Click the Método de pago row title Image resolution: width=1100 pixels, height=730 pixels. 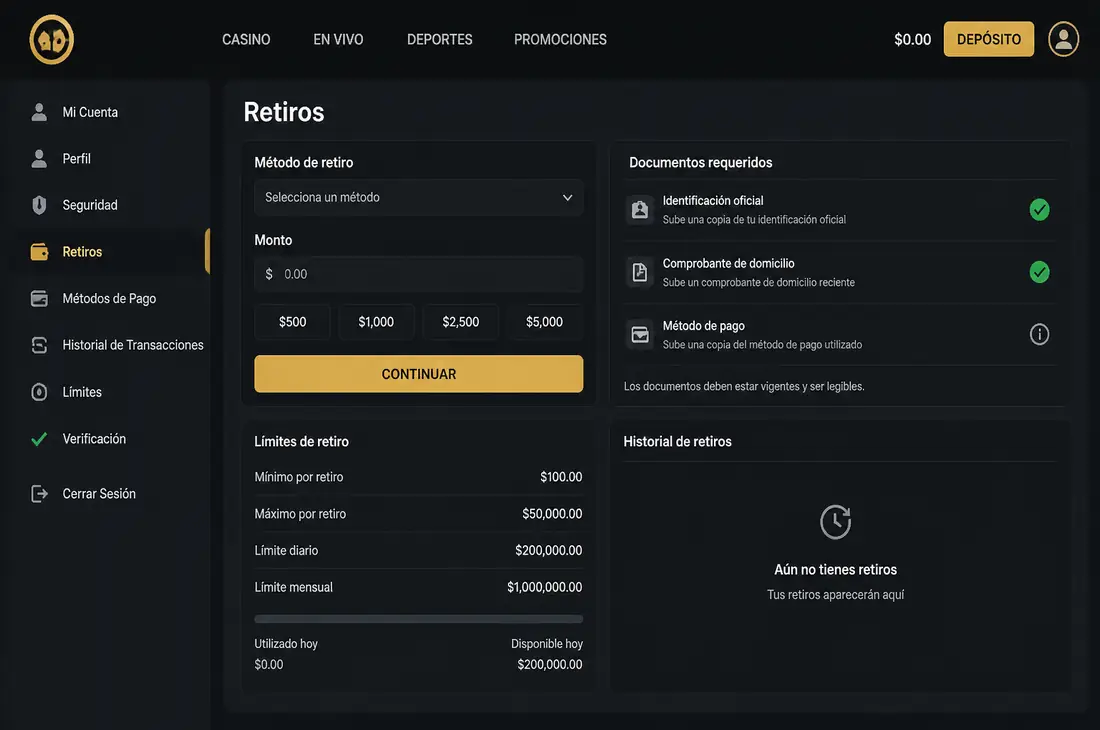coord(704,326)
